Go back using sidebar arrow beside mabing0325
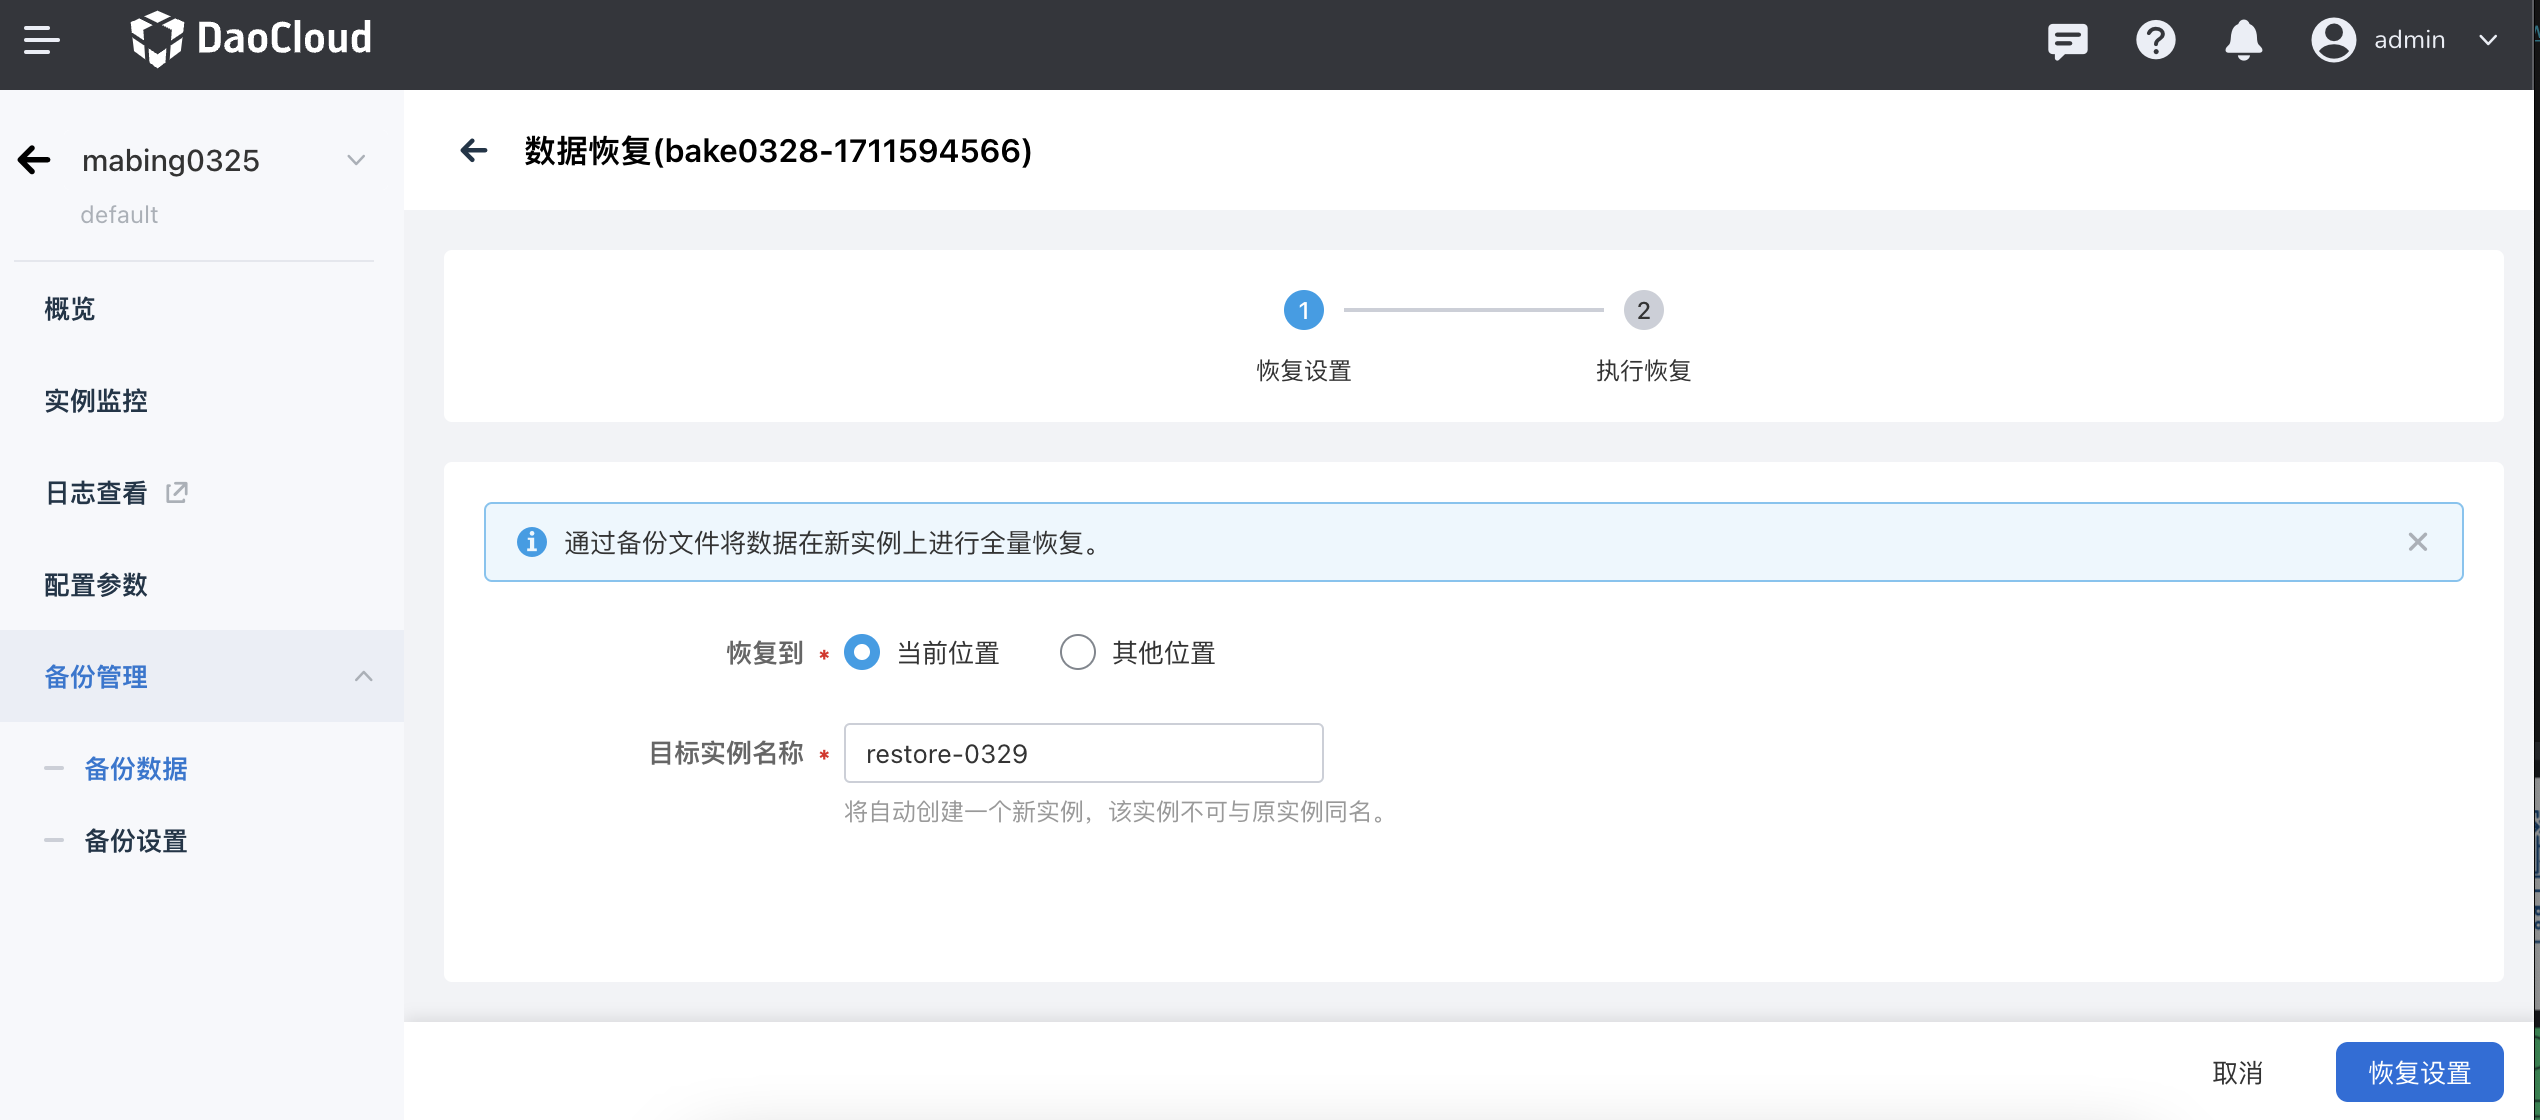The height and width of the screenshot is (1120, 2540). (x=34, y=160)
